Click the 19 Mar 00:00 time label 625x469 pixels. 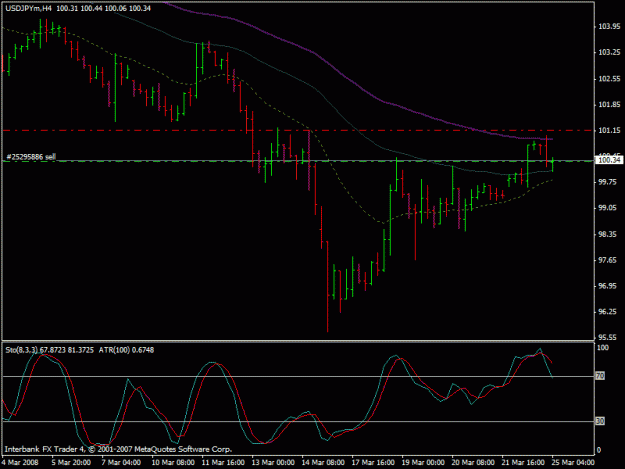[423, 463]
